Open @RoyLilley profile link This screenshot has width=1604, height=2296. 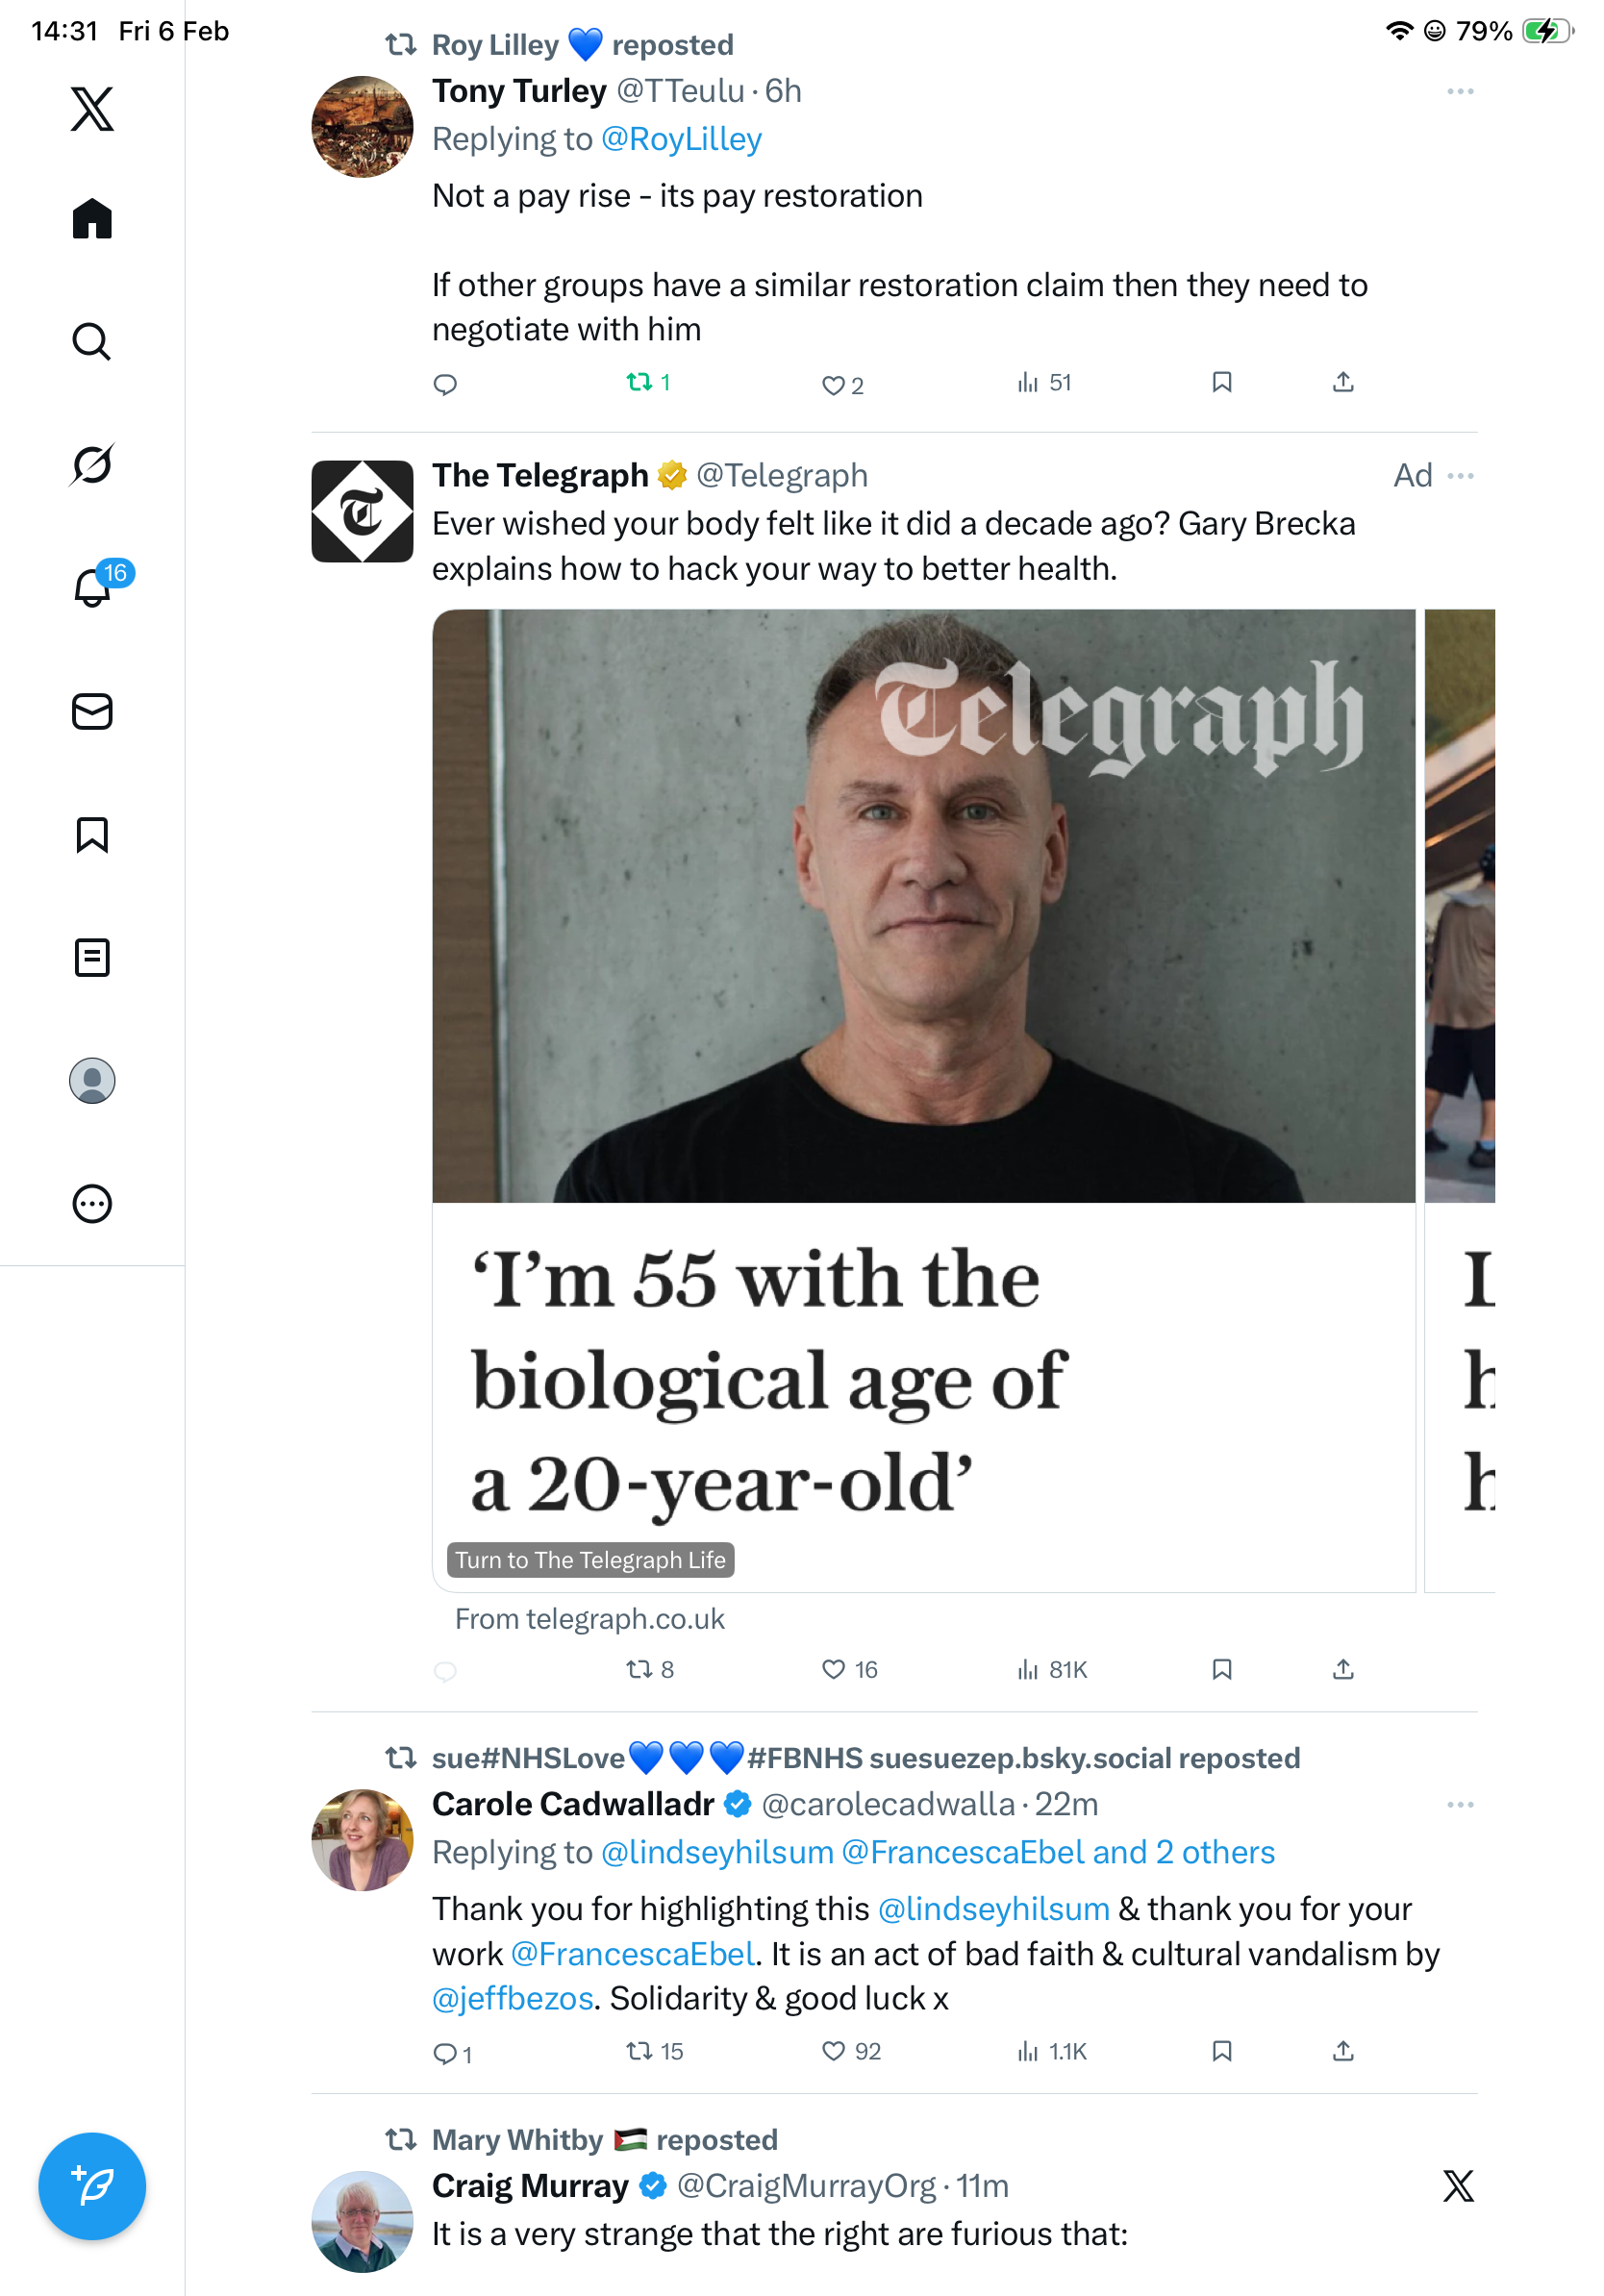pyautogui.click(x=681, y=139)
